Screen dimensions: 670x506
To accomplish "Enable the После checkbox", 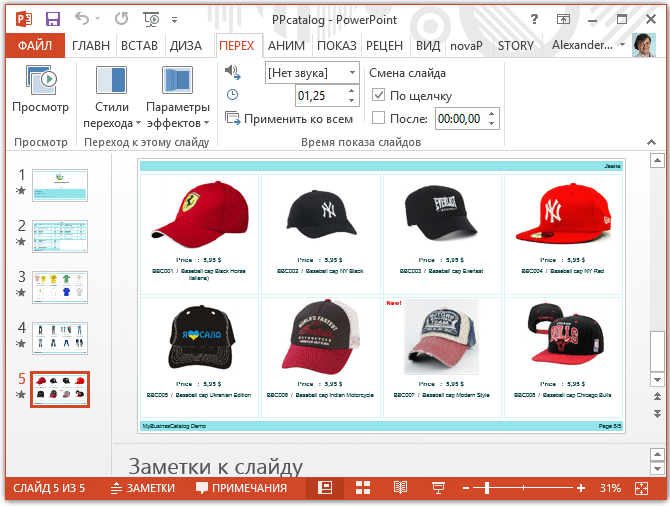I will click(x=379, y=118).
